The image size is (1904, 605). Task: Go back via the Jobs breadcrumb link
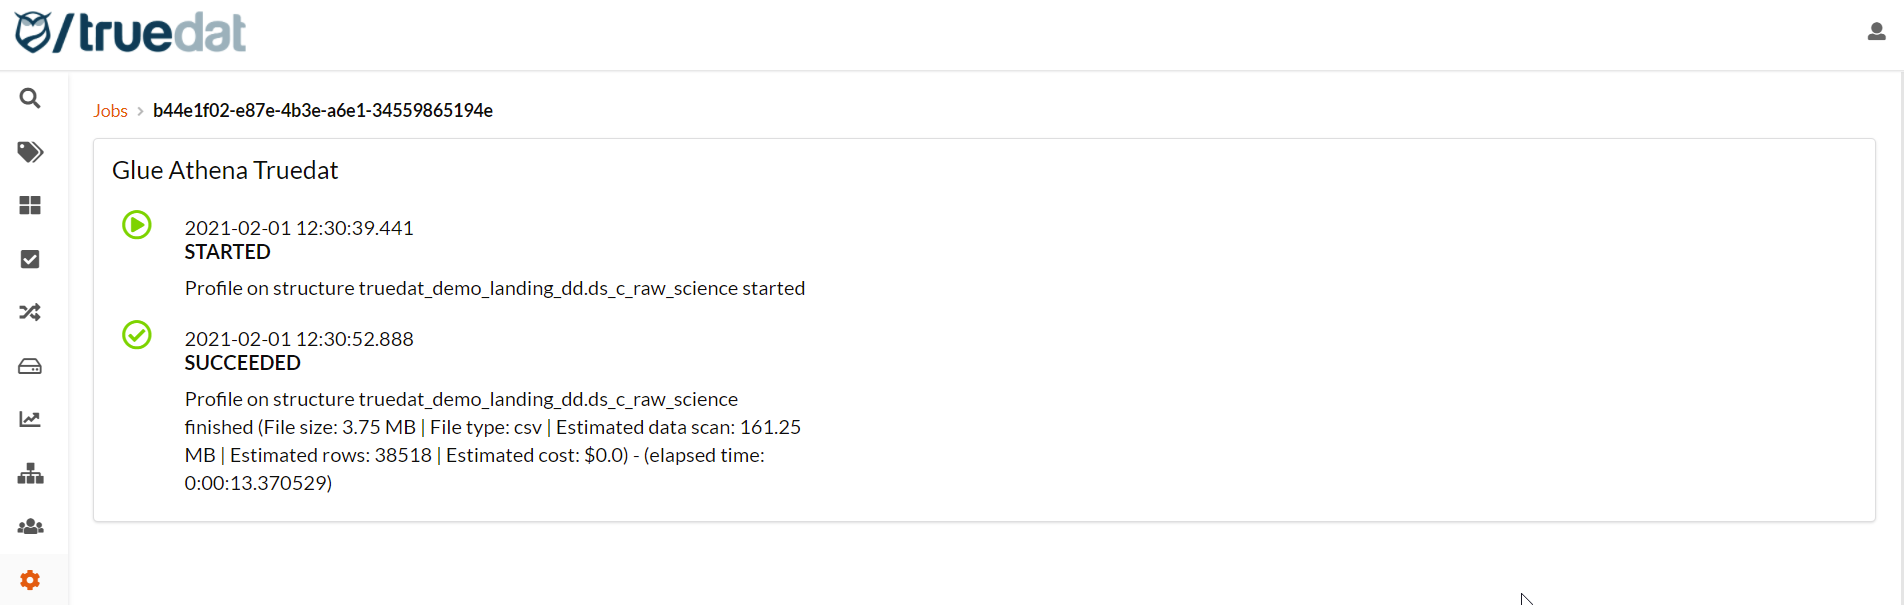pyautogui.click(x=110, y=111)
